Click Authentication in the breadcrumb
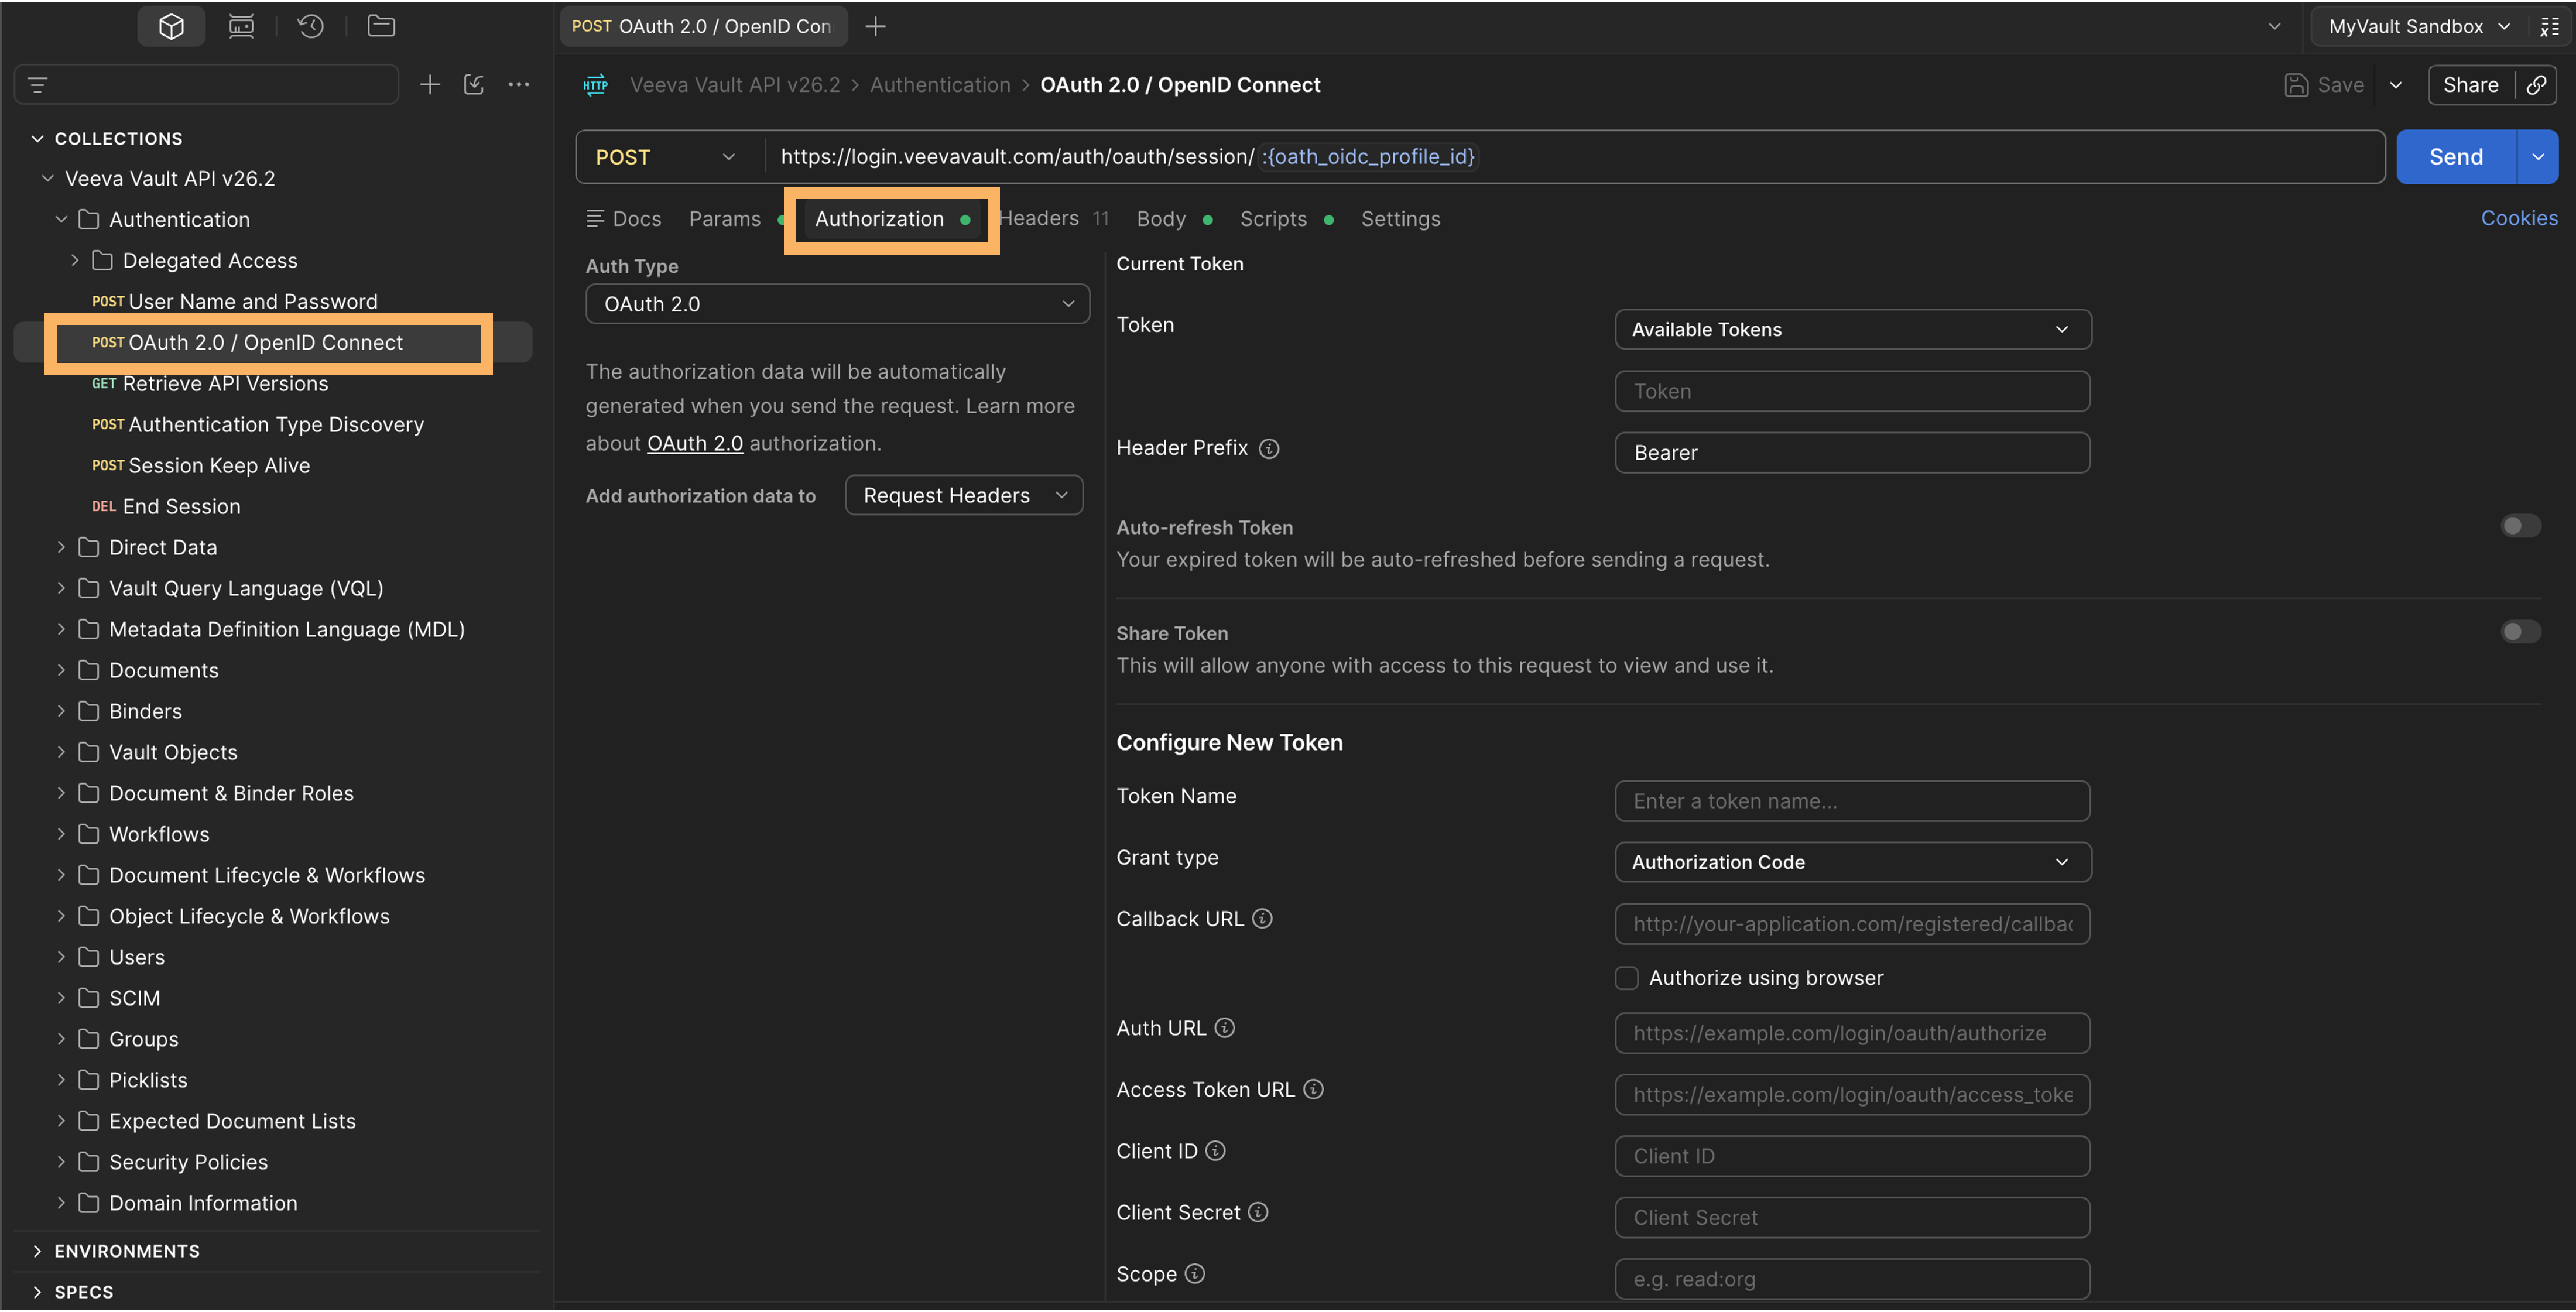 [940, 85]
